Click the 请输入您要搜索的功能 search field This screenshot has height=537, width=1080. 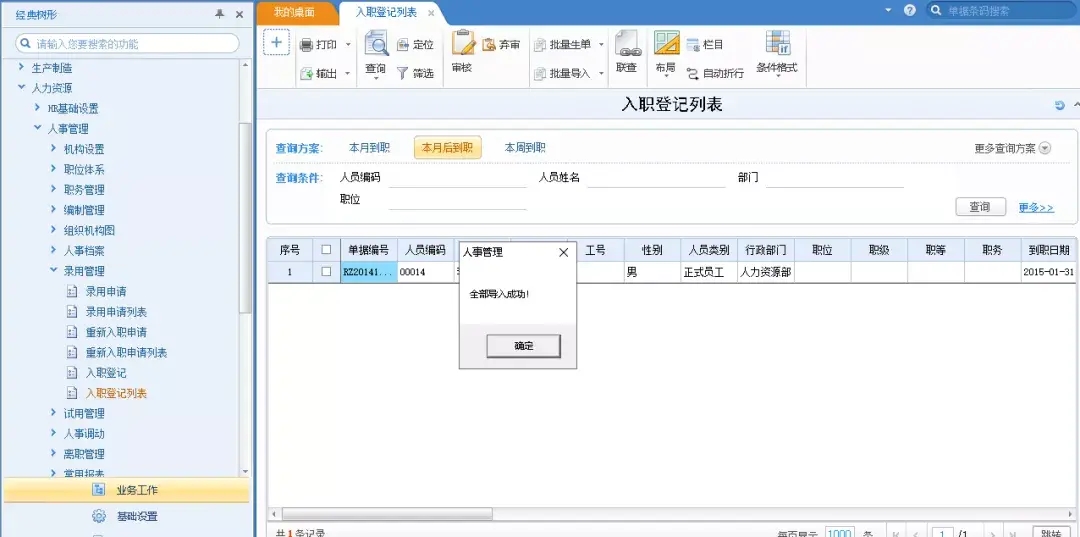pyautogui.click(x=127, y=43)
